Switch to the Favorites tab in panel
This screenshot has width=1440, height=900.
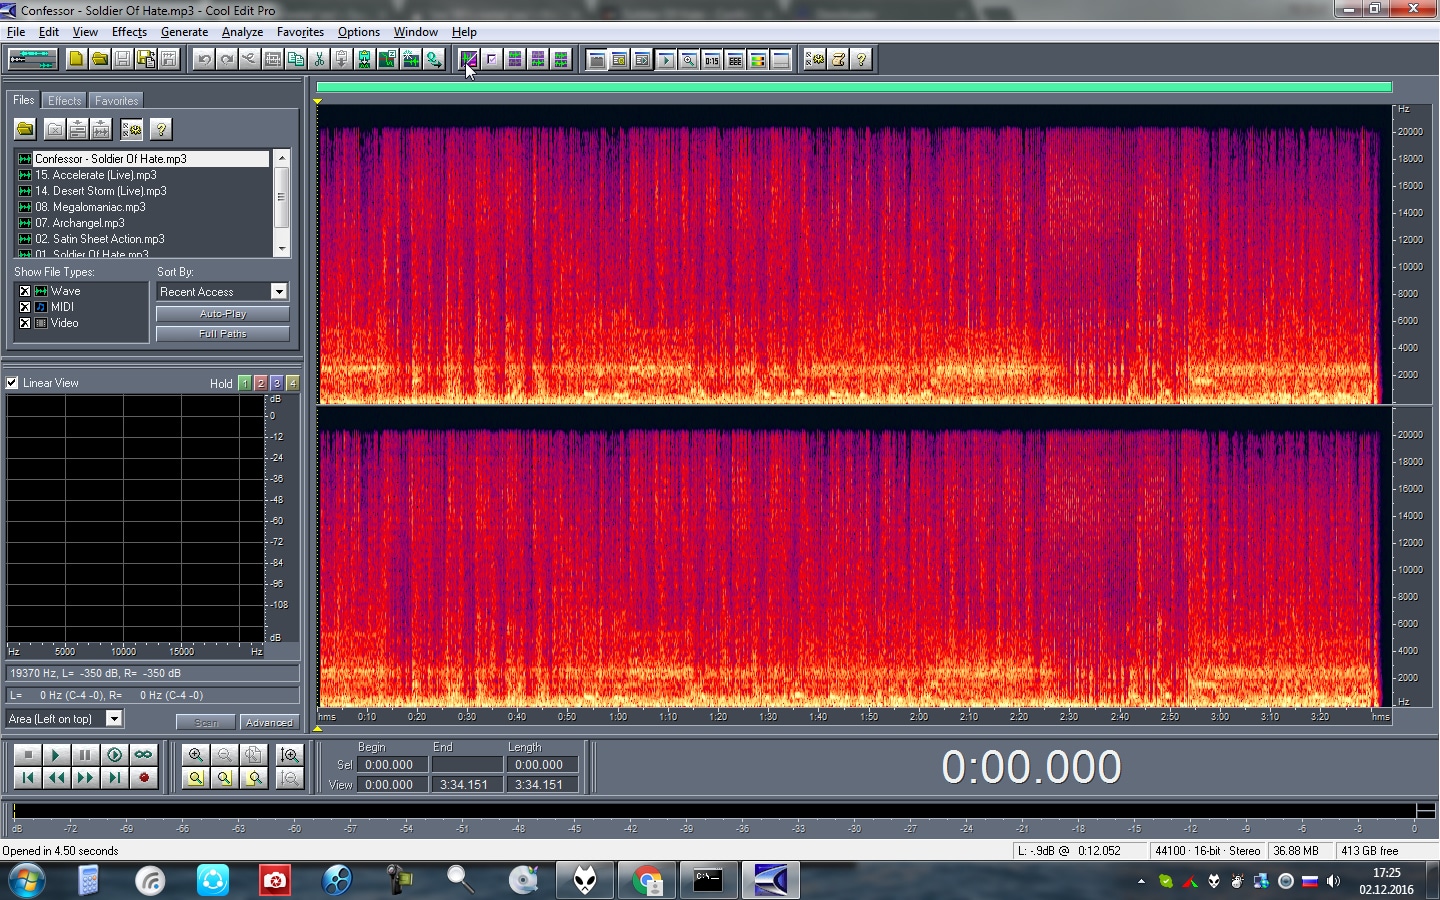(116, 101)
